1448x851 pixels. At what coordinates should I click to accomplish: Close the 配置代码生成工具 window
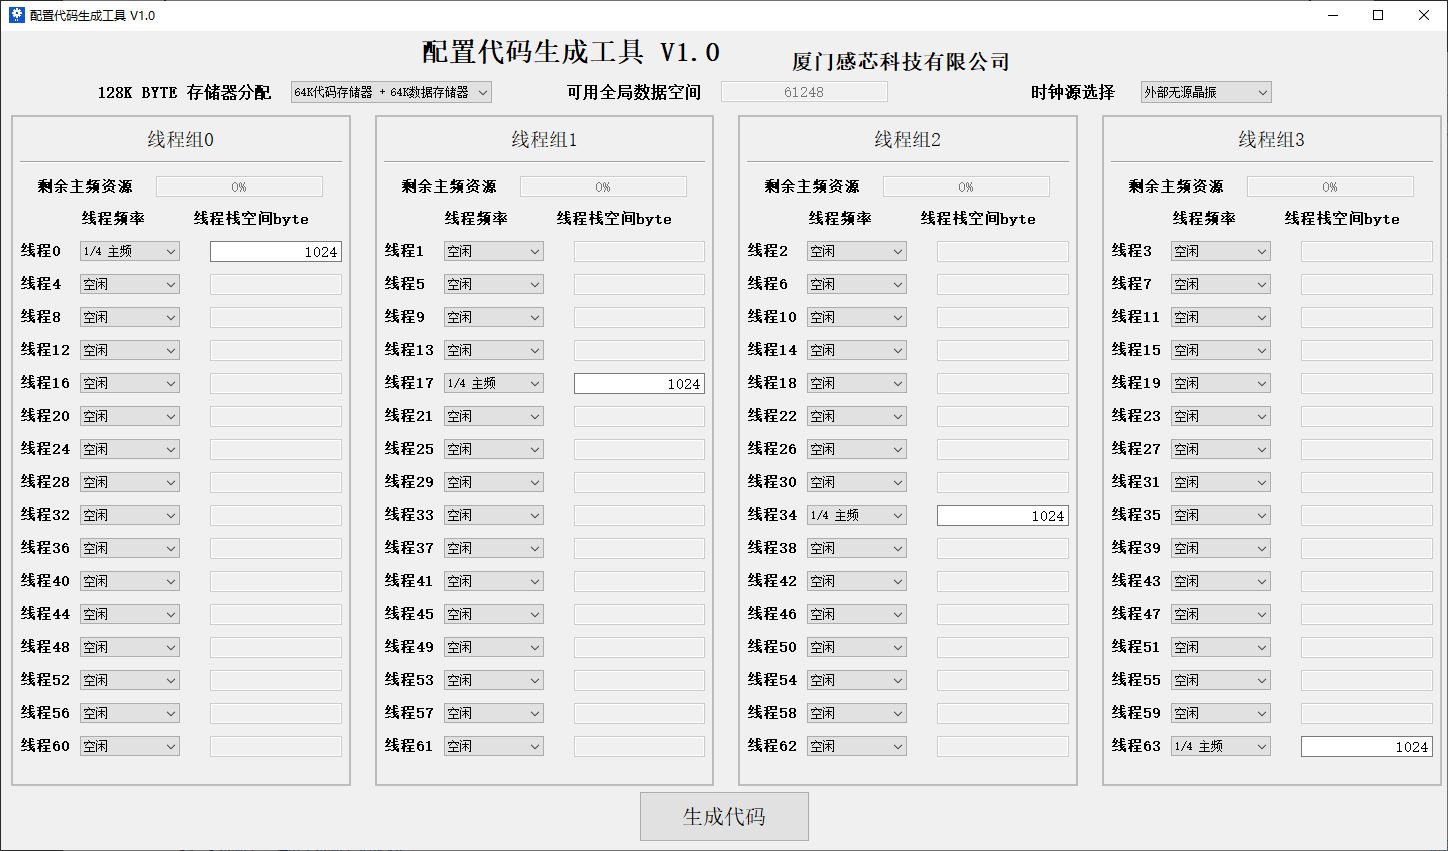pyautogui.click(x=1424, y=15)
